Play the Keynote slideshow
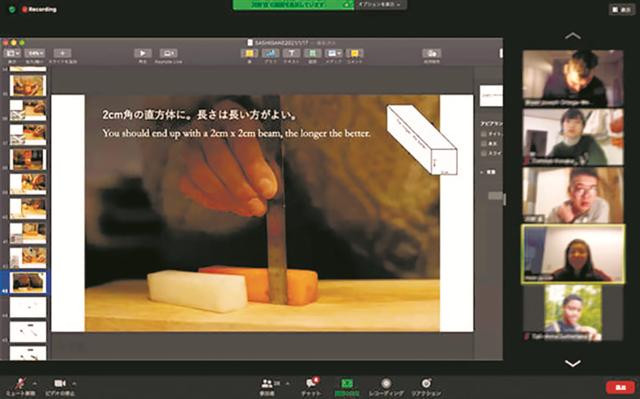 point(143,53)
